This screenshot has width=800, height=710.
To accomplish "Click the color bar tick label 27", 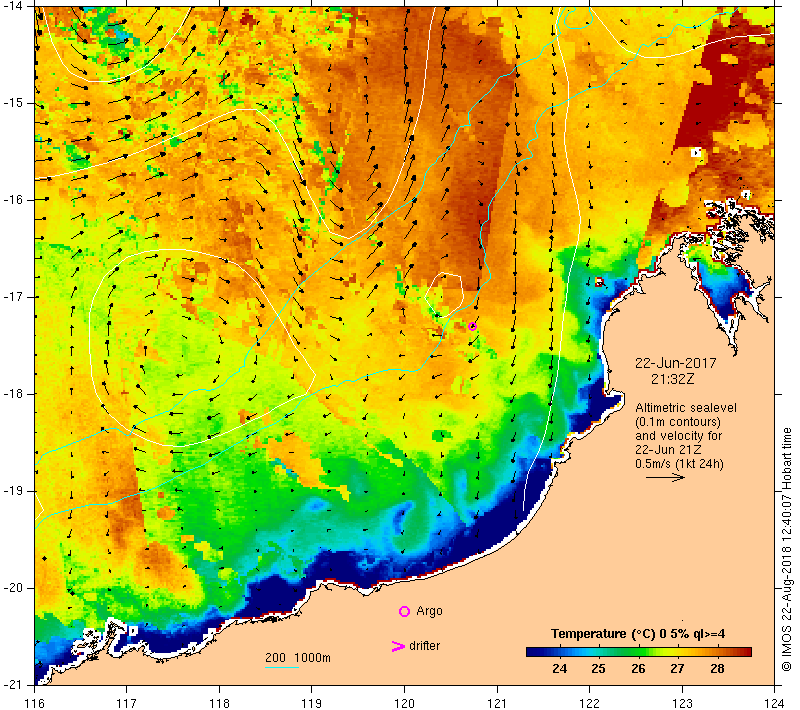I will point(678,668).
